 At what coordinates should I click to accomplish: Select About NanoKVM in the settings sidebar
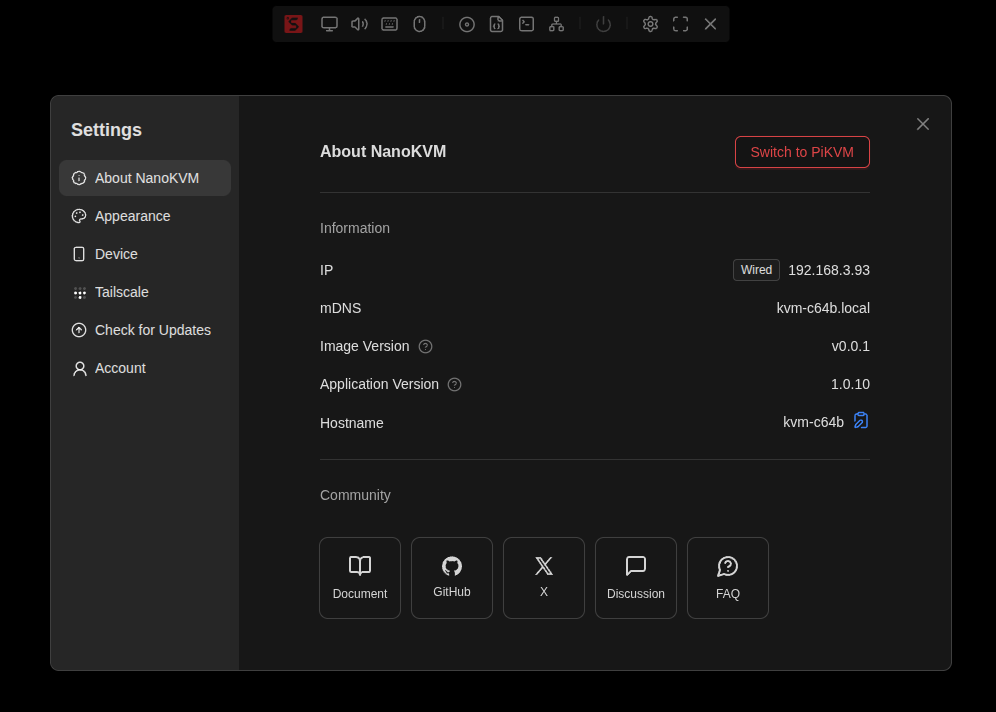[145, 178]
